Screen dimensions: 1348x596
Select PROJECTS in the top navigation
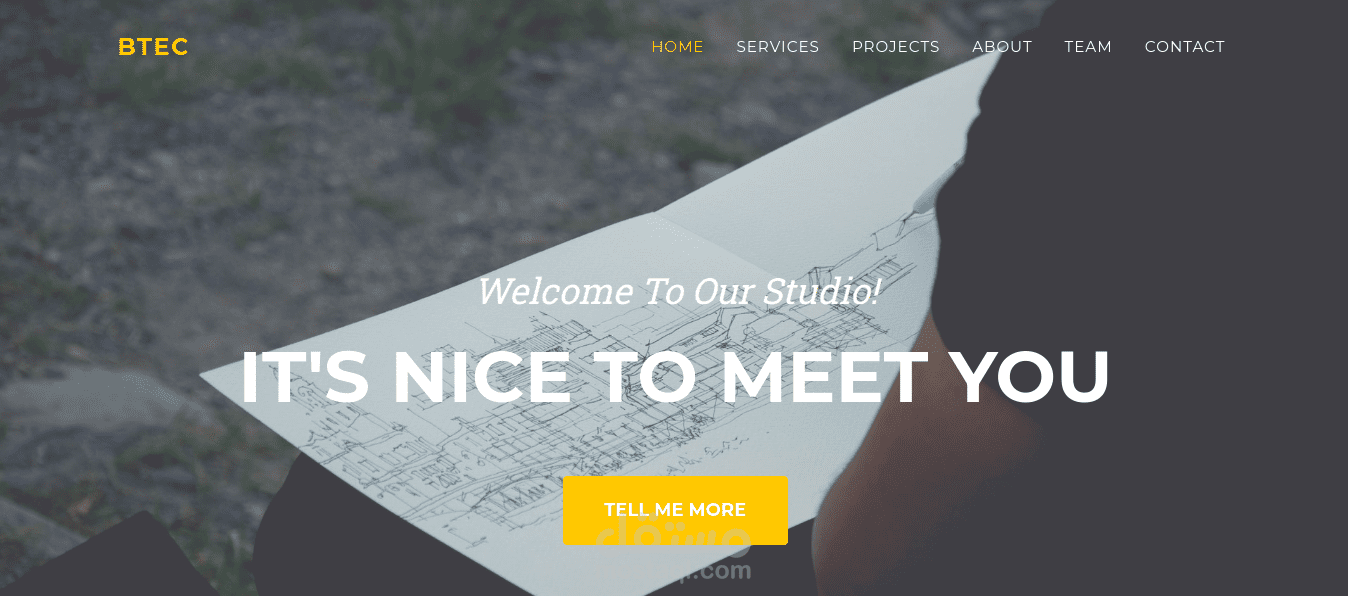coord(895,47)
